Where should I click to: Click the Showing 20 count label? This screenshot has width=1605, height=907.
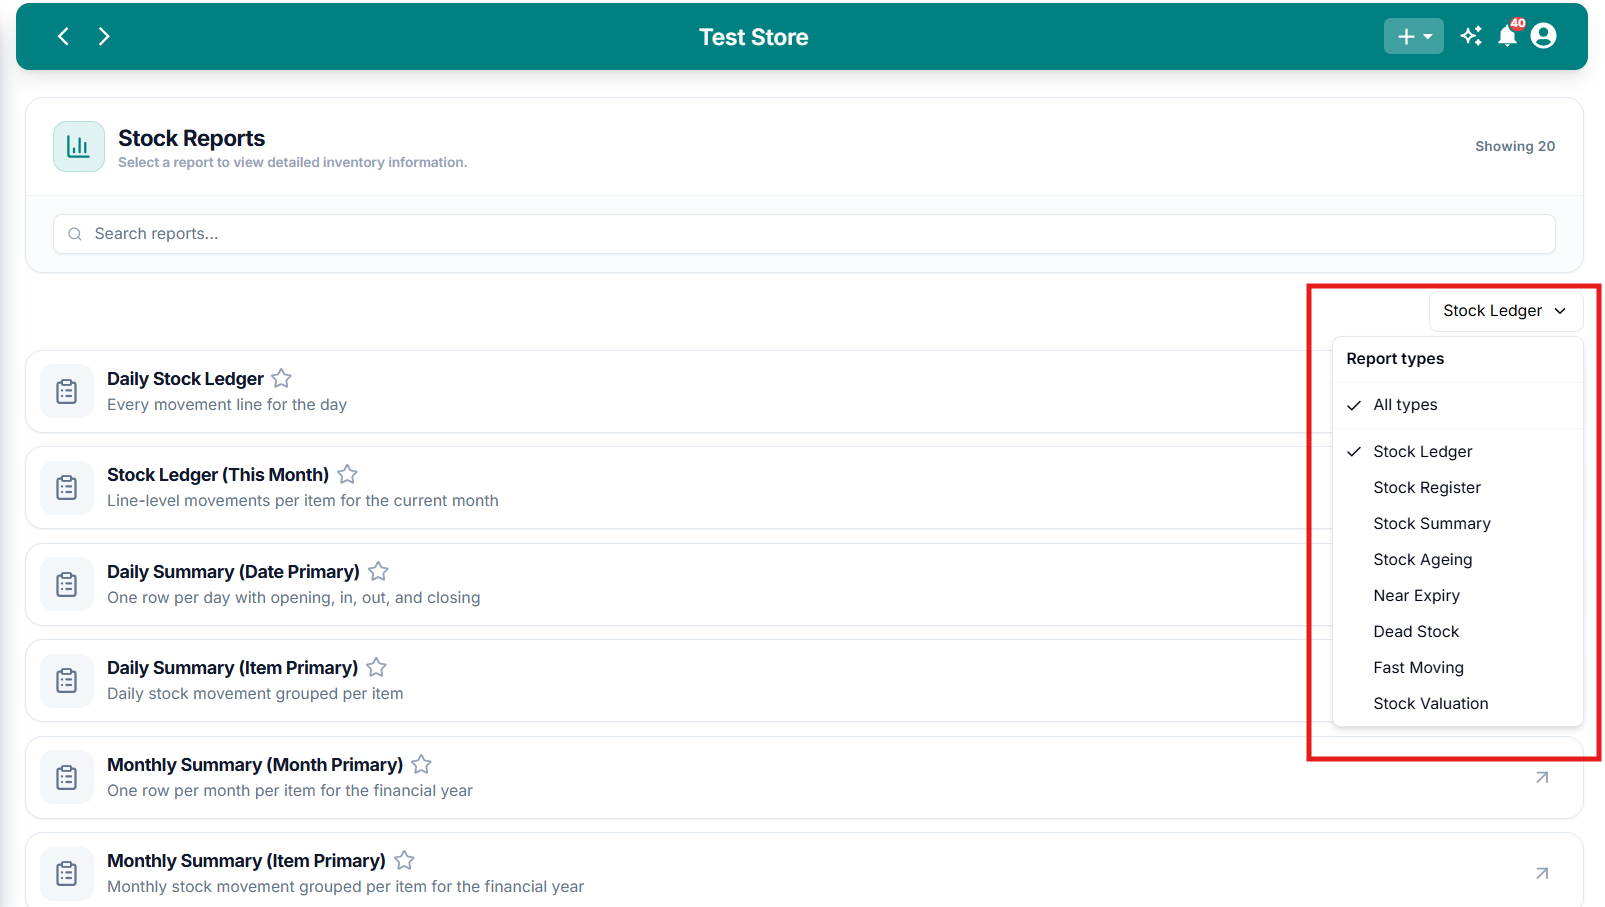pyautogui.click(x=1515, y=146)
